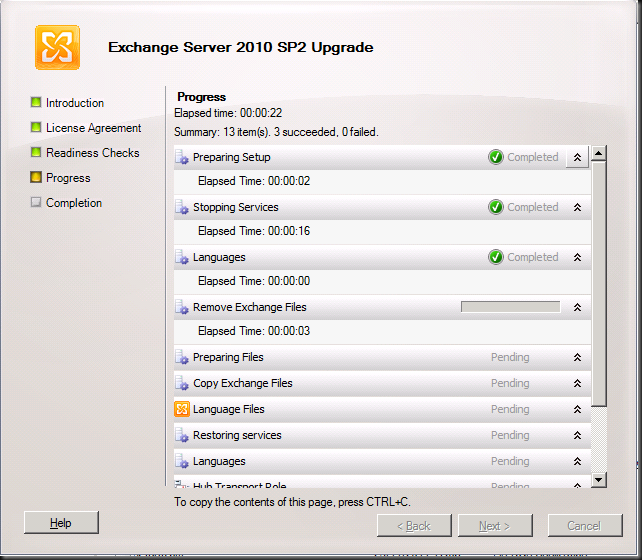Click the green checkmark beside completed Languages

click(x=496, y=257)
